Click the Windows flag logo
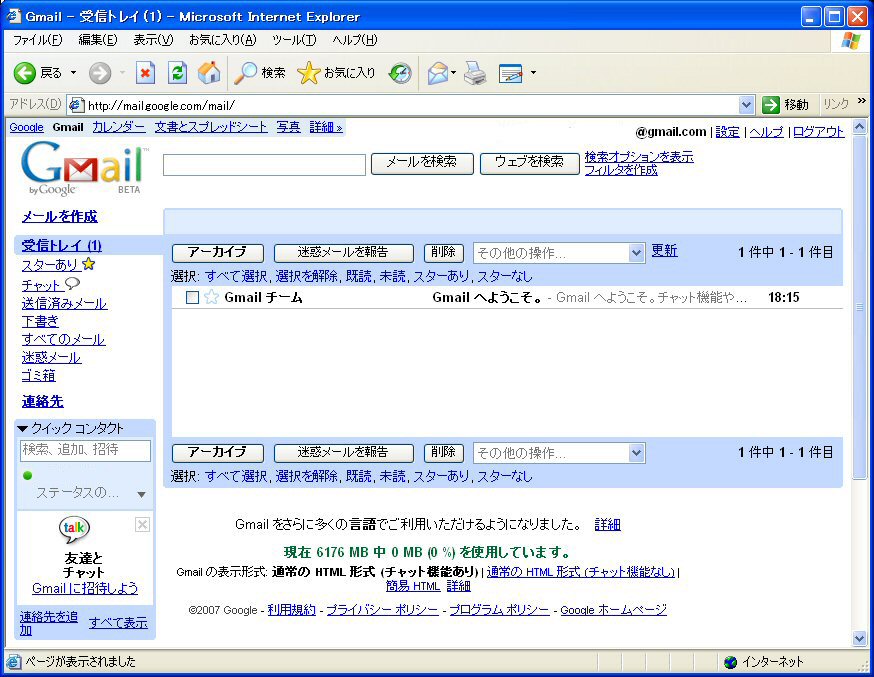Image resolution: width=874 pixels, height=677 pixels. pyautogui.click(x=851, y=40)
